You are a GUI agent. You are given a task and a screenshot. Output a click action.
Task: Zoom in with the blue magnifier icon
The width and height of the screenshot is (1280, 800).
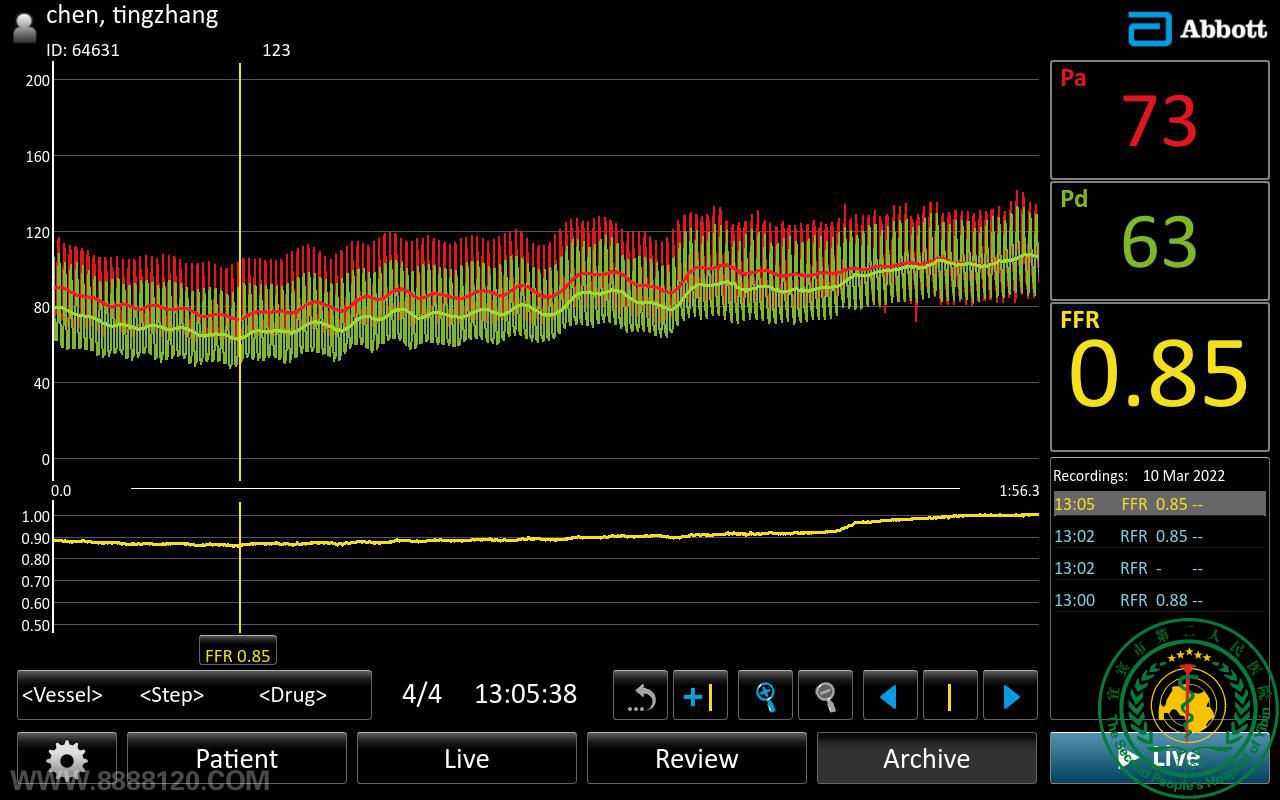(765, 695)
